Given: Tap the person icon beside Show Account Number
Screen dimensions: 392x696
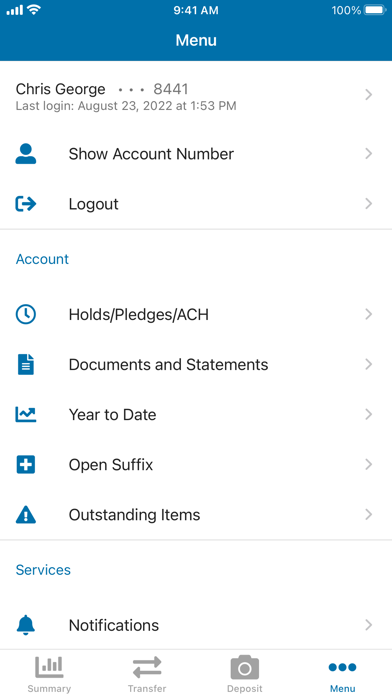Looking at the screenshot, I should click(x=26, y=154).
